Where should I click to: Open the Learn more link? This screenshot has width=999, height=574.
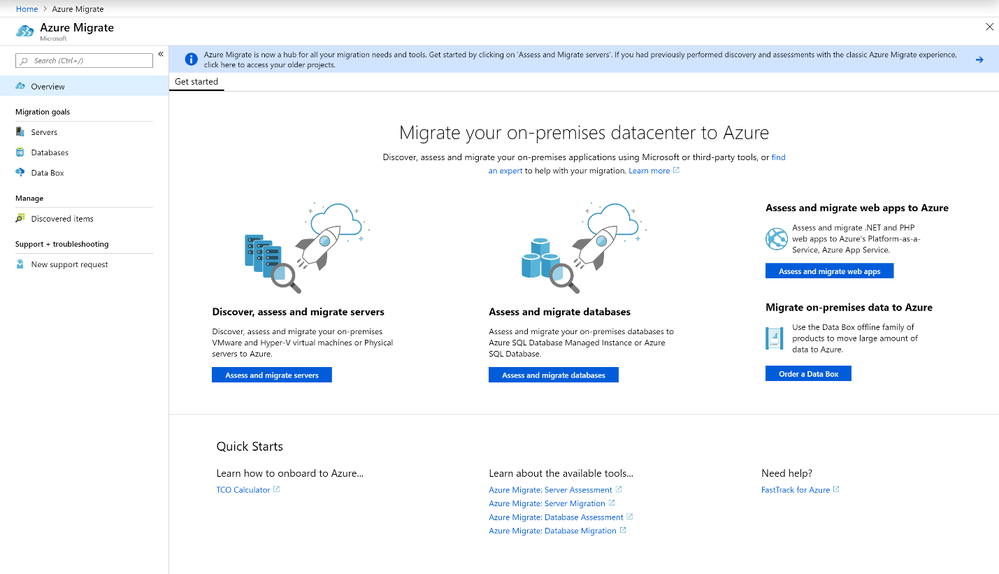649,171
